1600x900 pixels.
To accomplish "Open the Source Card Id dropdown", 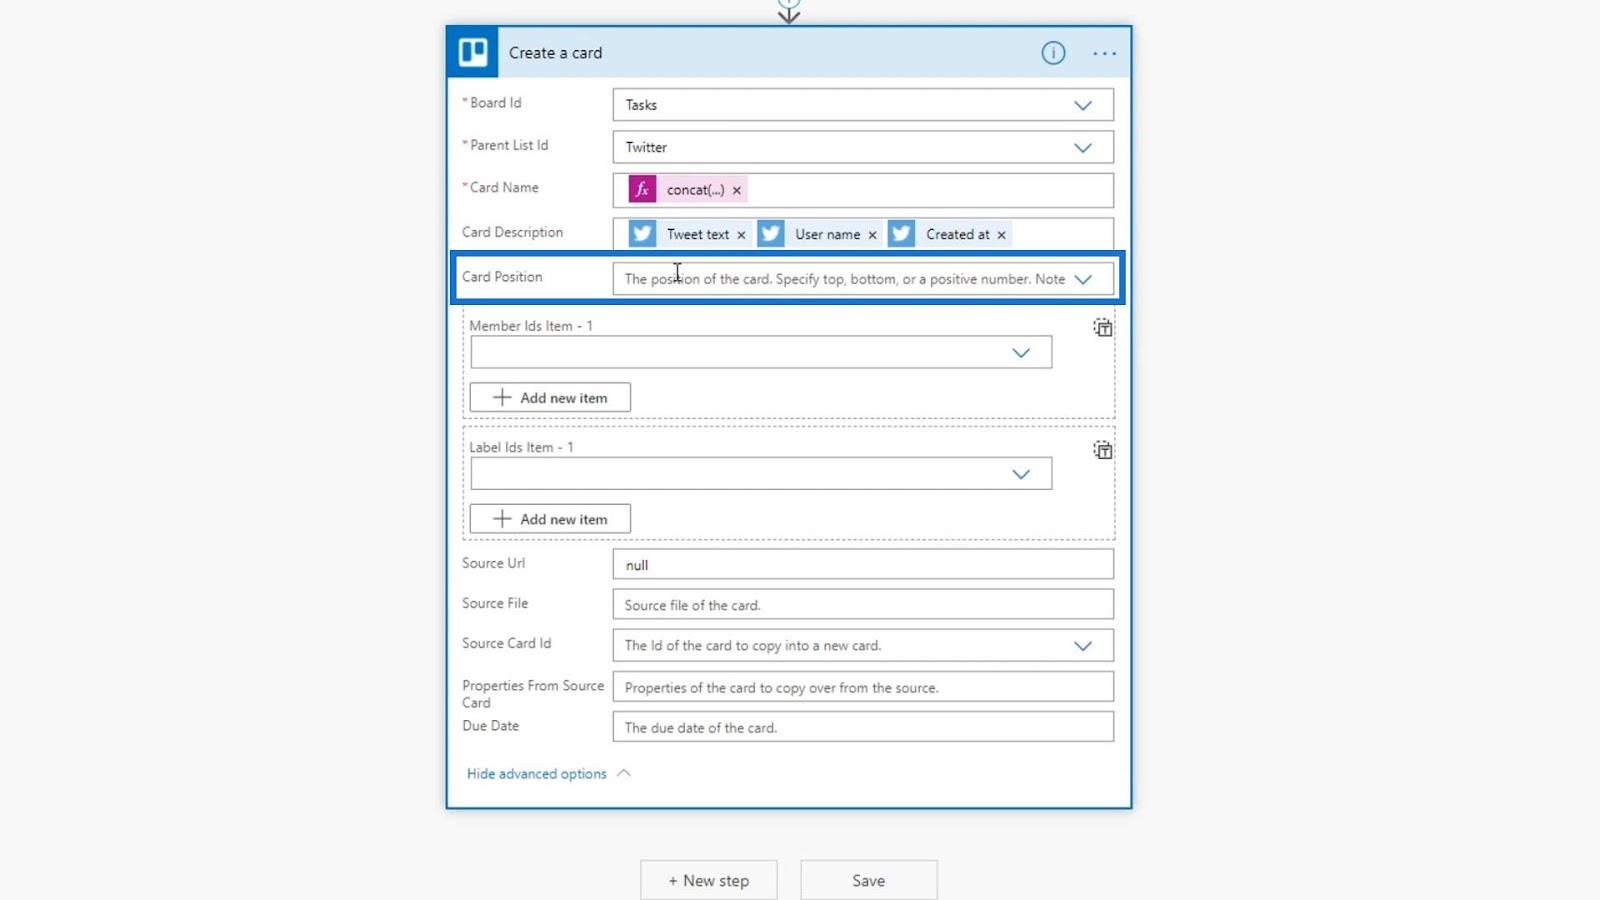I will (1083, 646).
